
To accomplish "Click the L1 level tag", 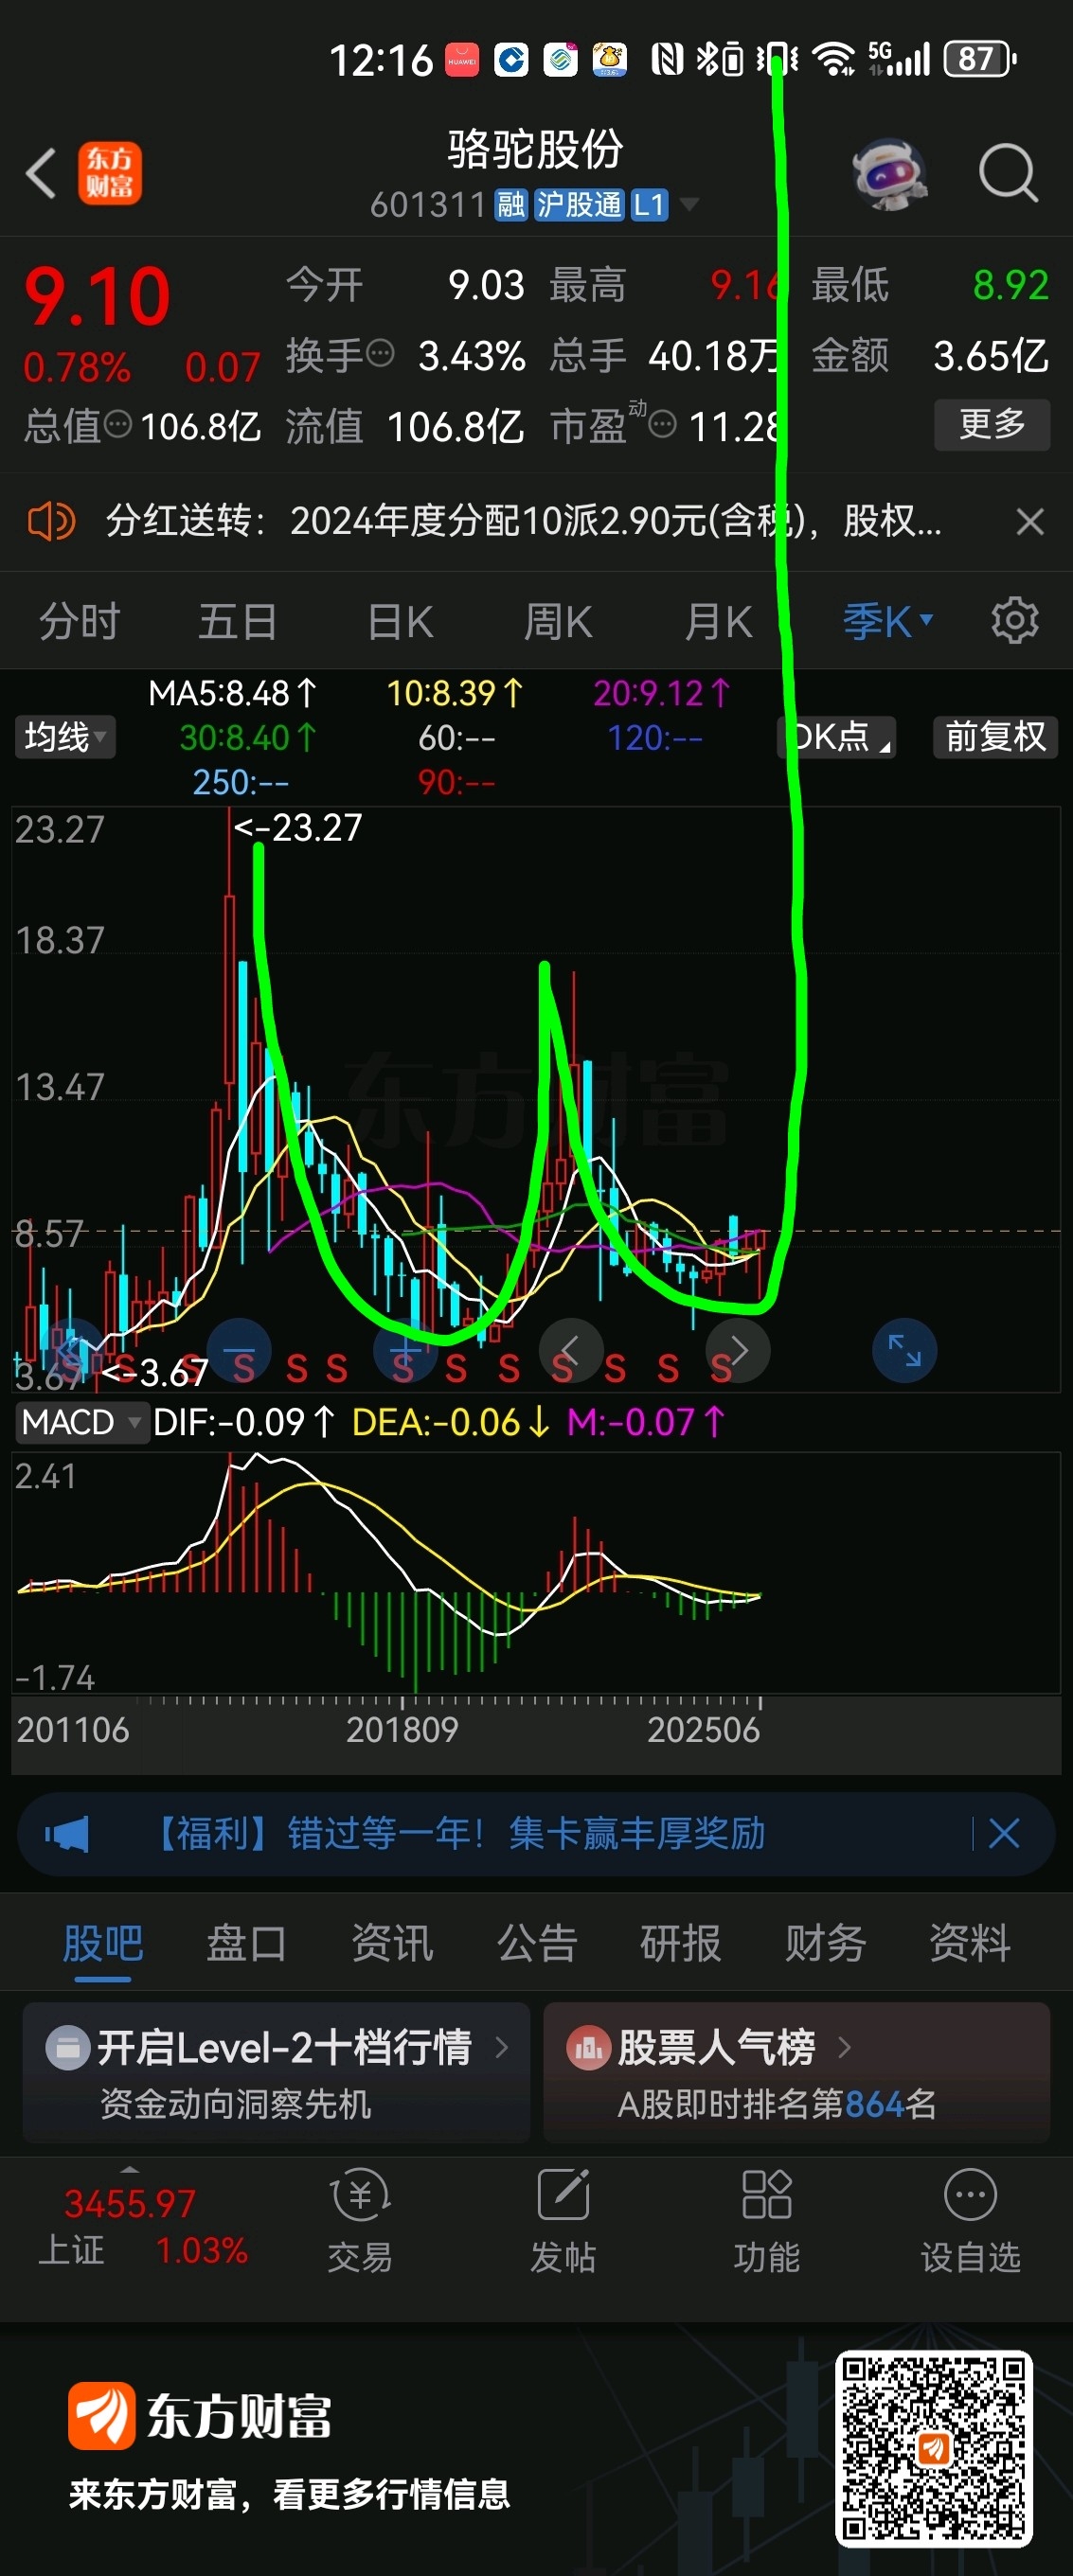I will [x=648, y=205].
